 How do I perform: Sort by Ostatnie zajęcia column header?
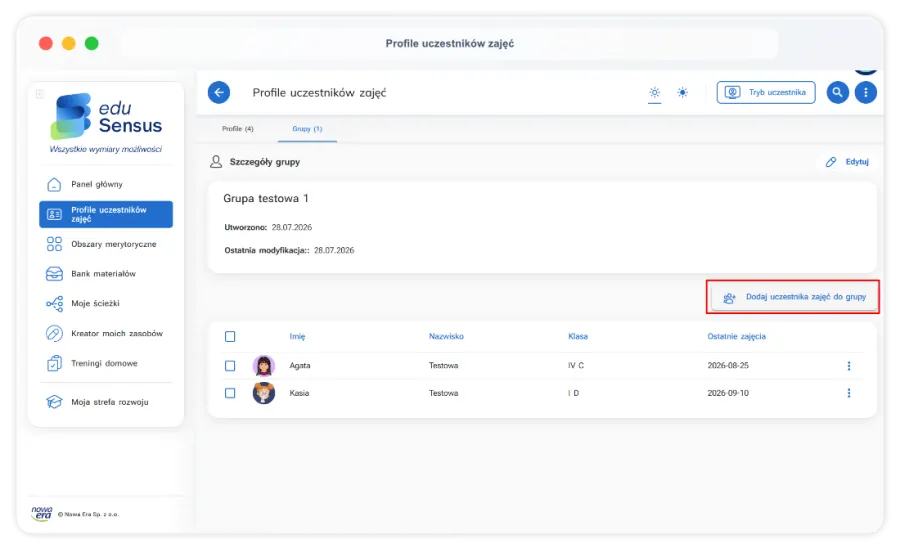coord(736,336)
